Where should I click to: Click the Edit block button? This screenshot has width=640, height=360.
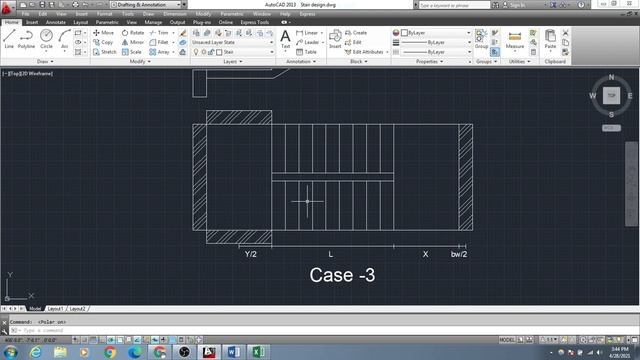(x=353, y=42)
